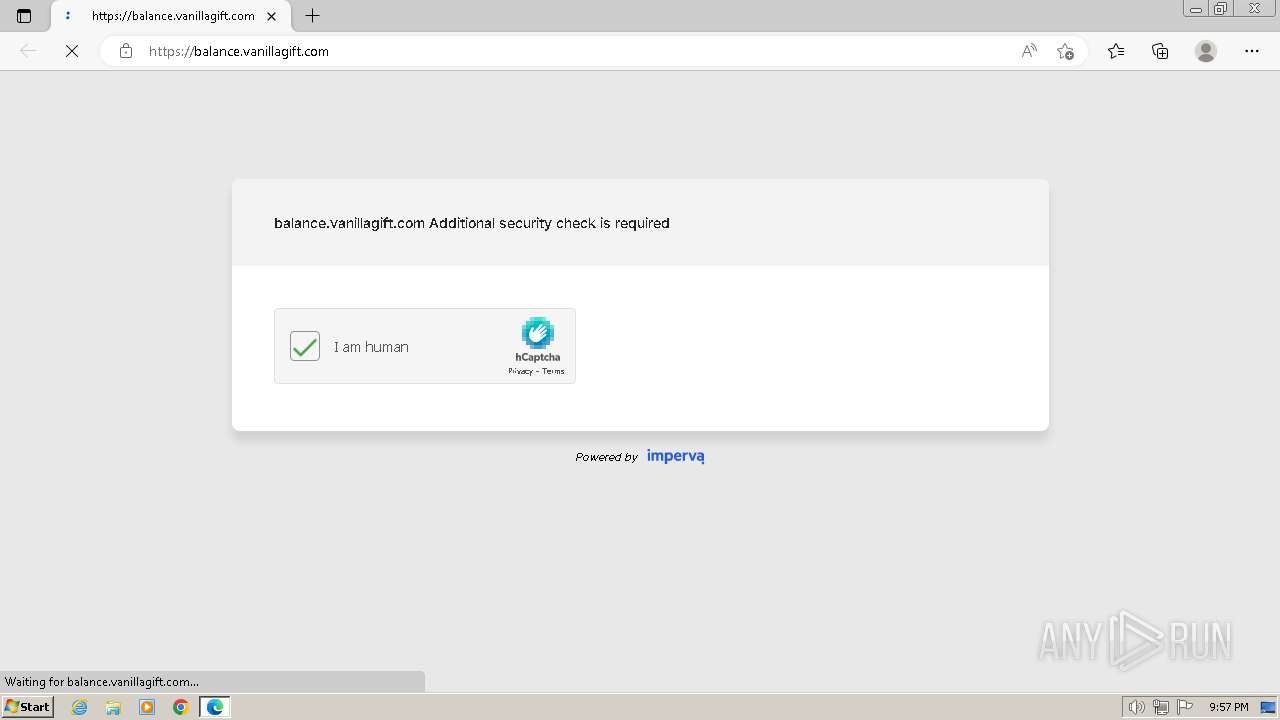The height and width of the screenshot is (720, 1280).
Task: Open the tab actions menu
Action: 24,16
